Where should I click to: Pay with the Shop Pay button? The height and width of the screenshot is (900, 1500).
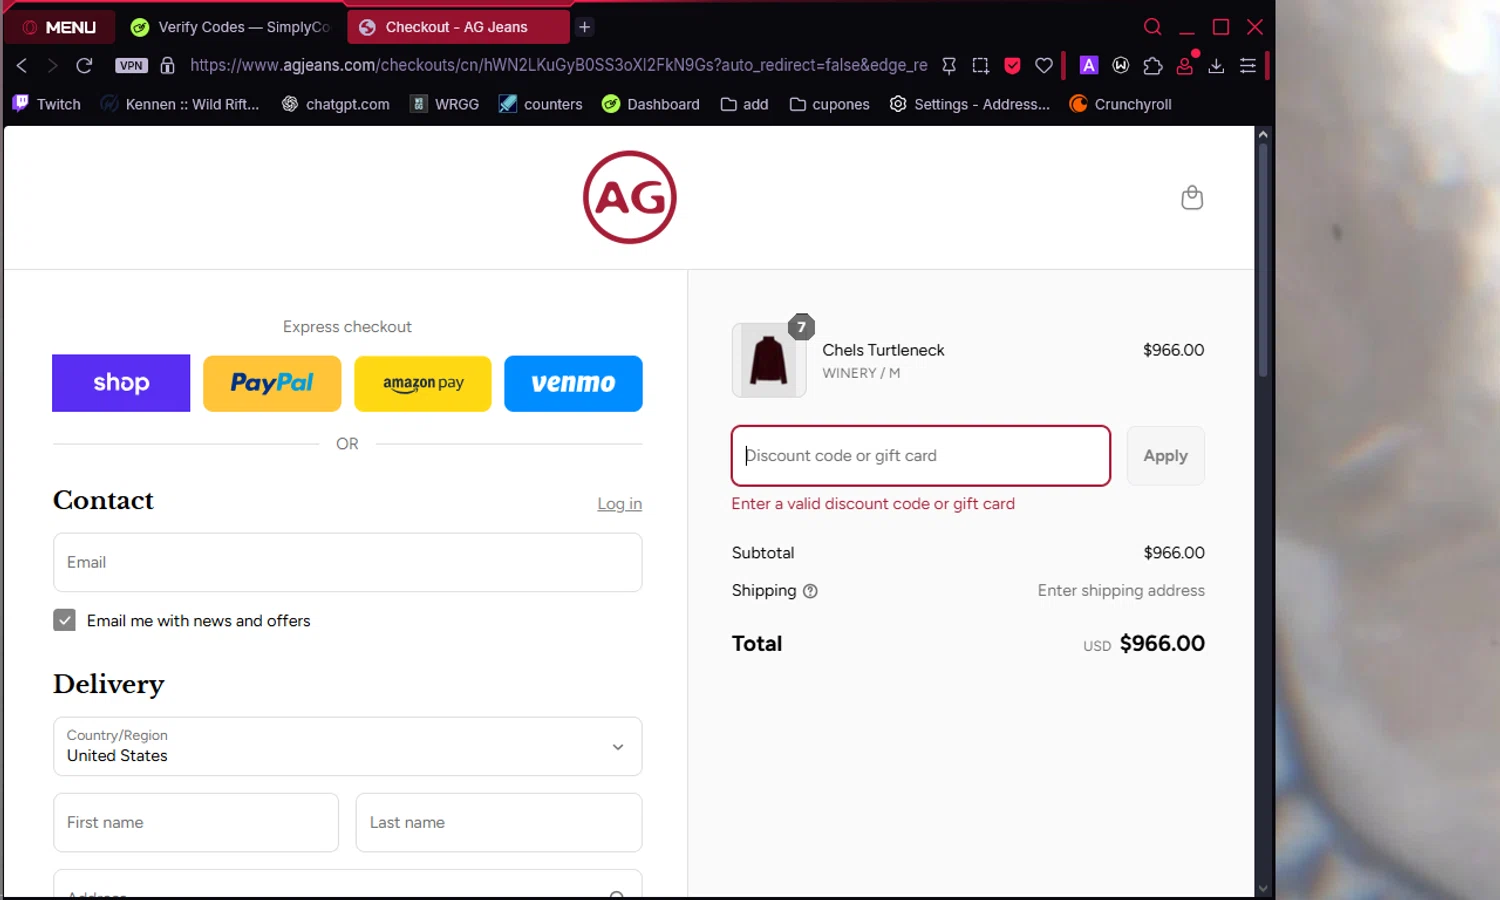pyautogui.click(x=121, y=383)
